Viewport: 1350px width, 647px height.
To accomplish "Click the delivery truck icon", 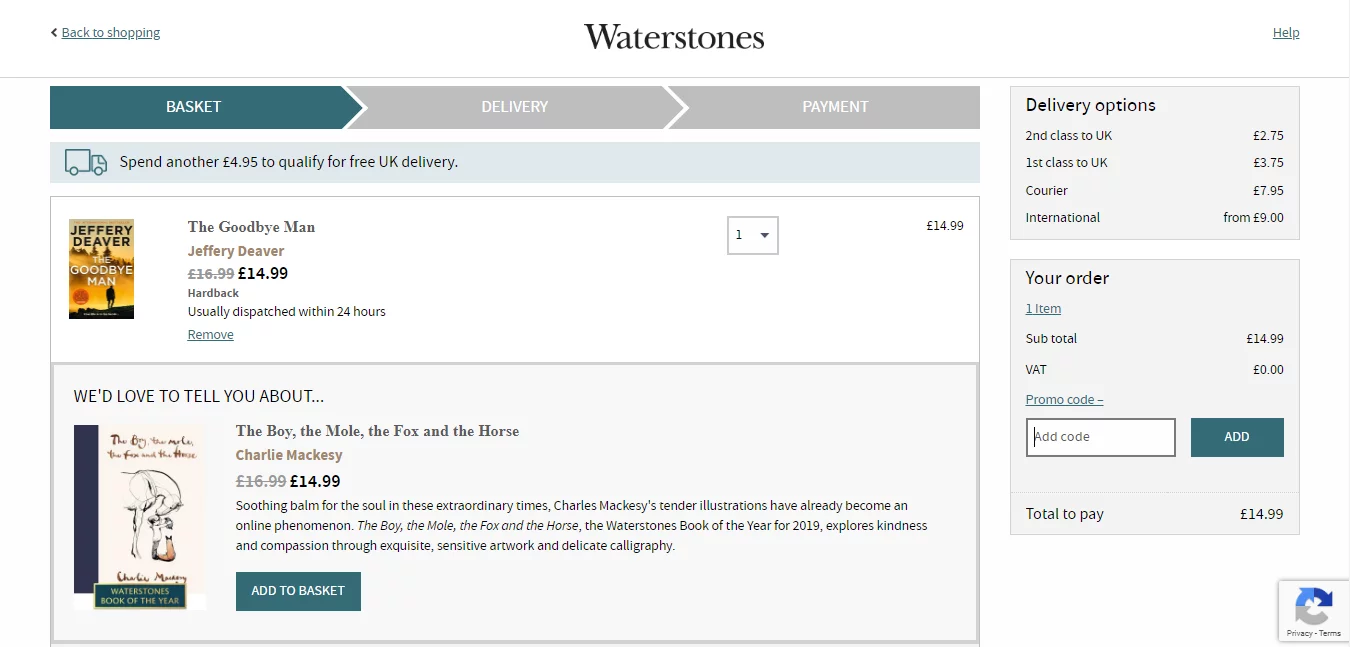I will pos(86,162).
